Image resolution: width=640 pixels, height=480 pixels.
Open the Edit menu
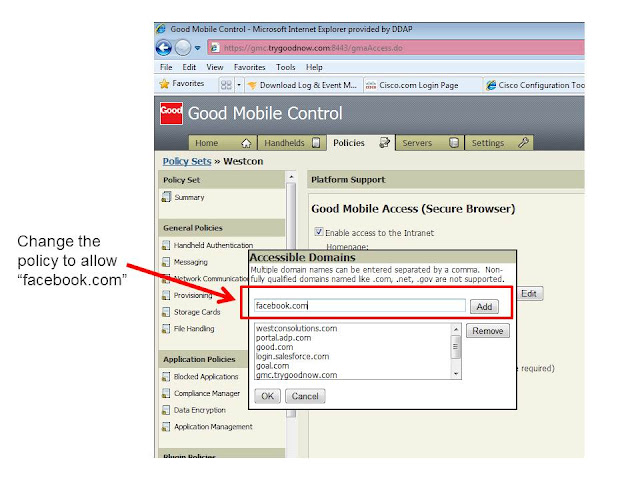(x=189, y=67)
